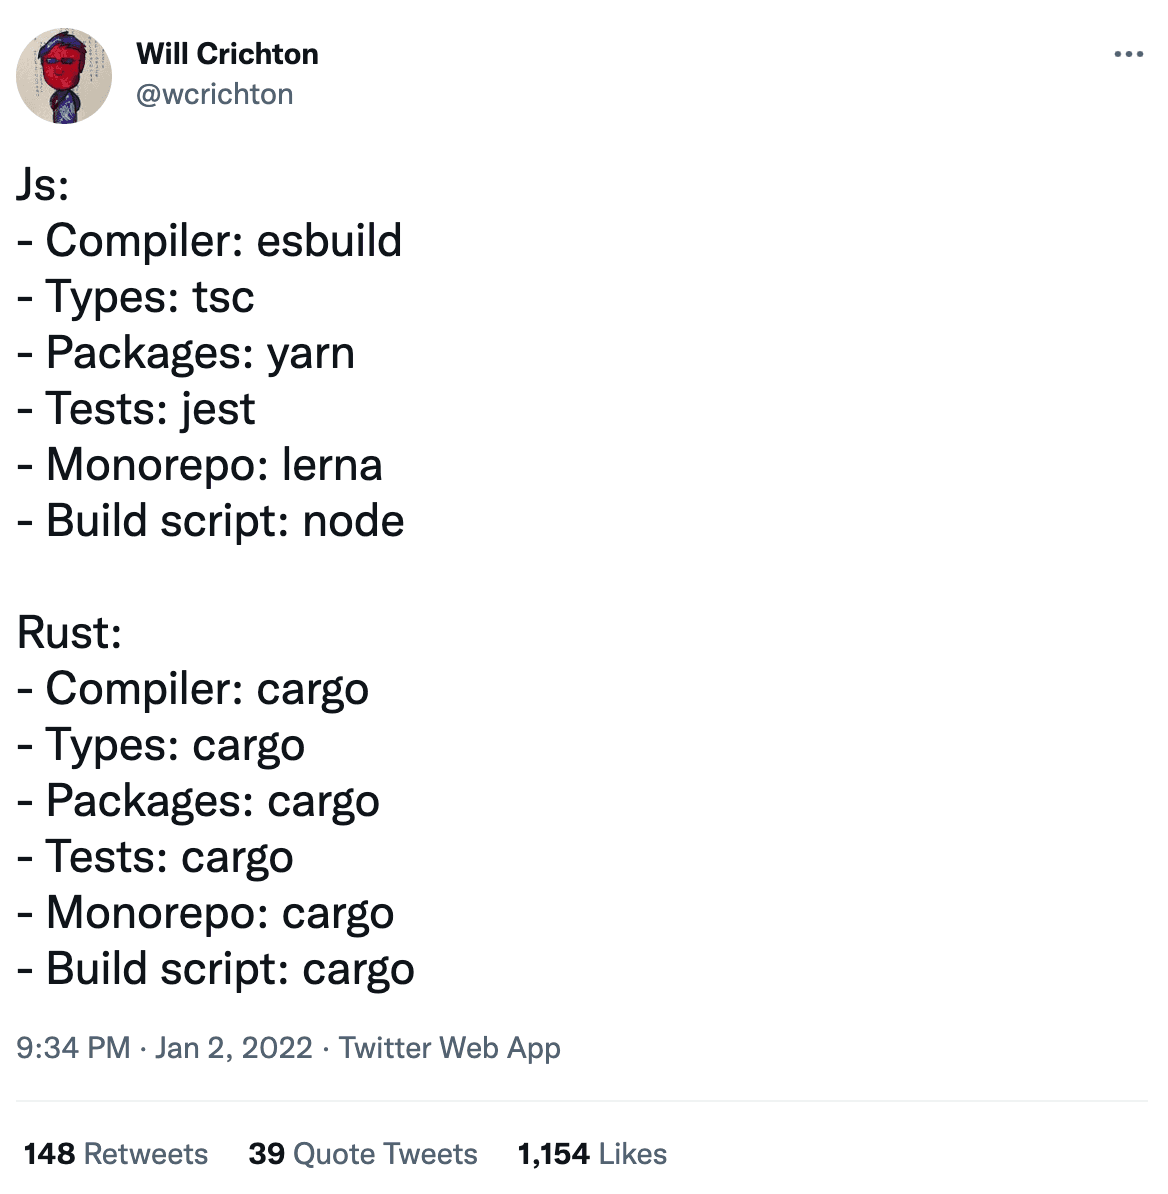
Task: View the 1,154 Likes list
Action: (x=592, y=1154)
